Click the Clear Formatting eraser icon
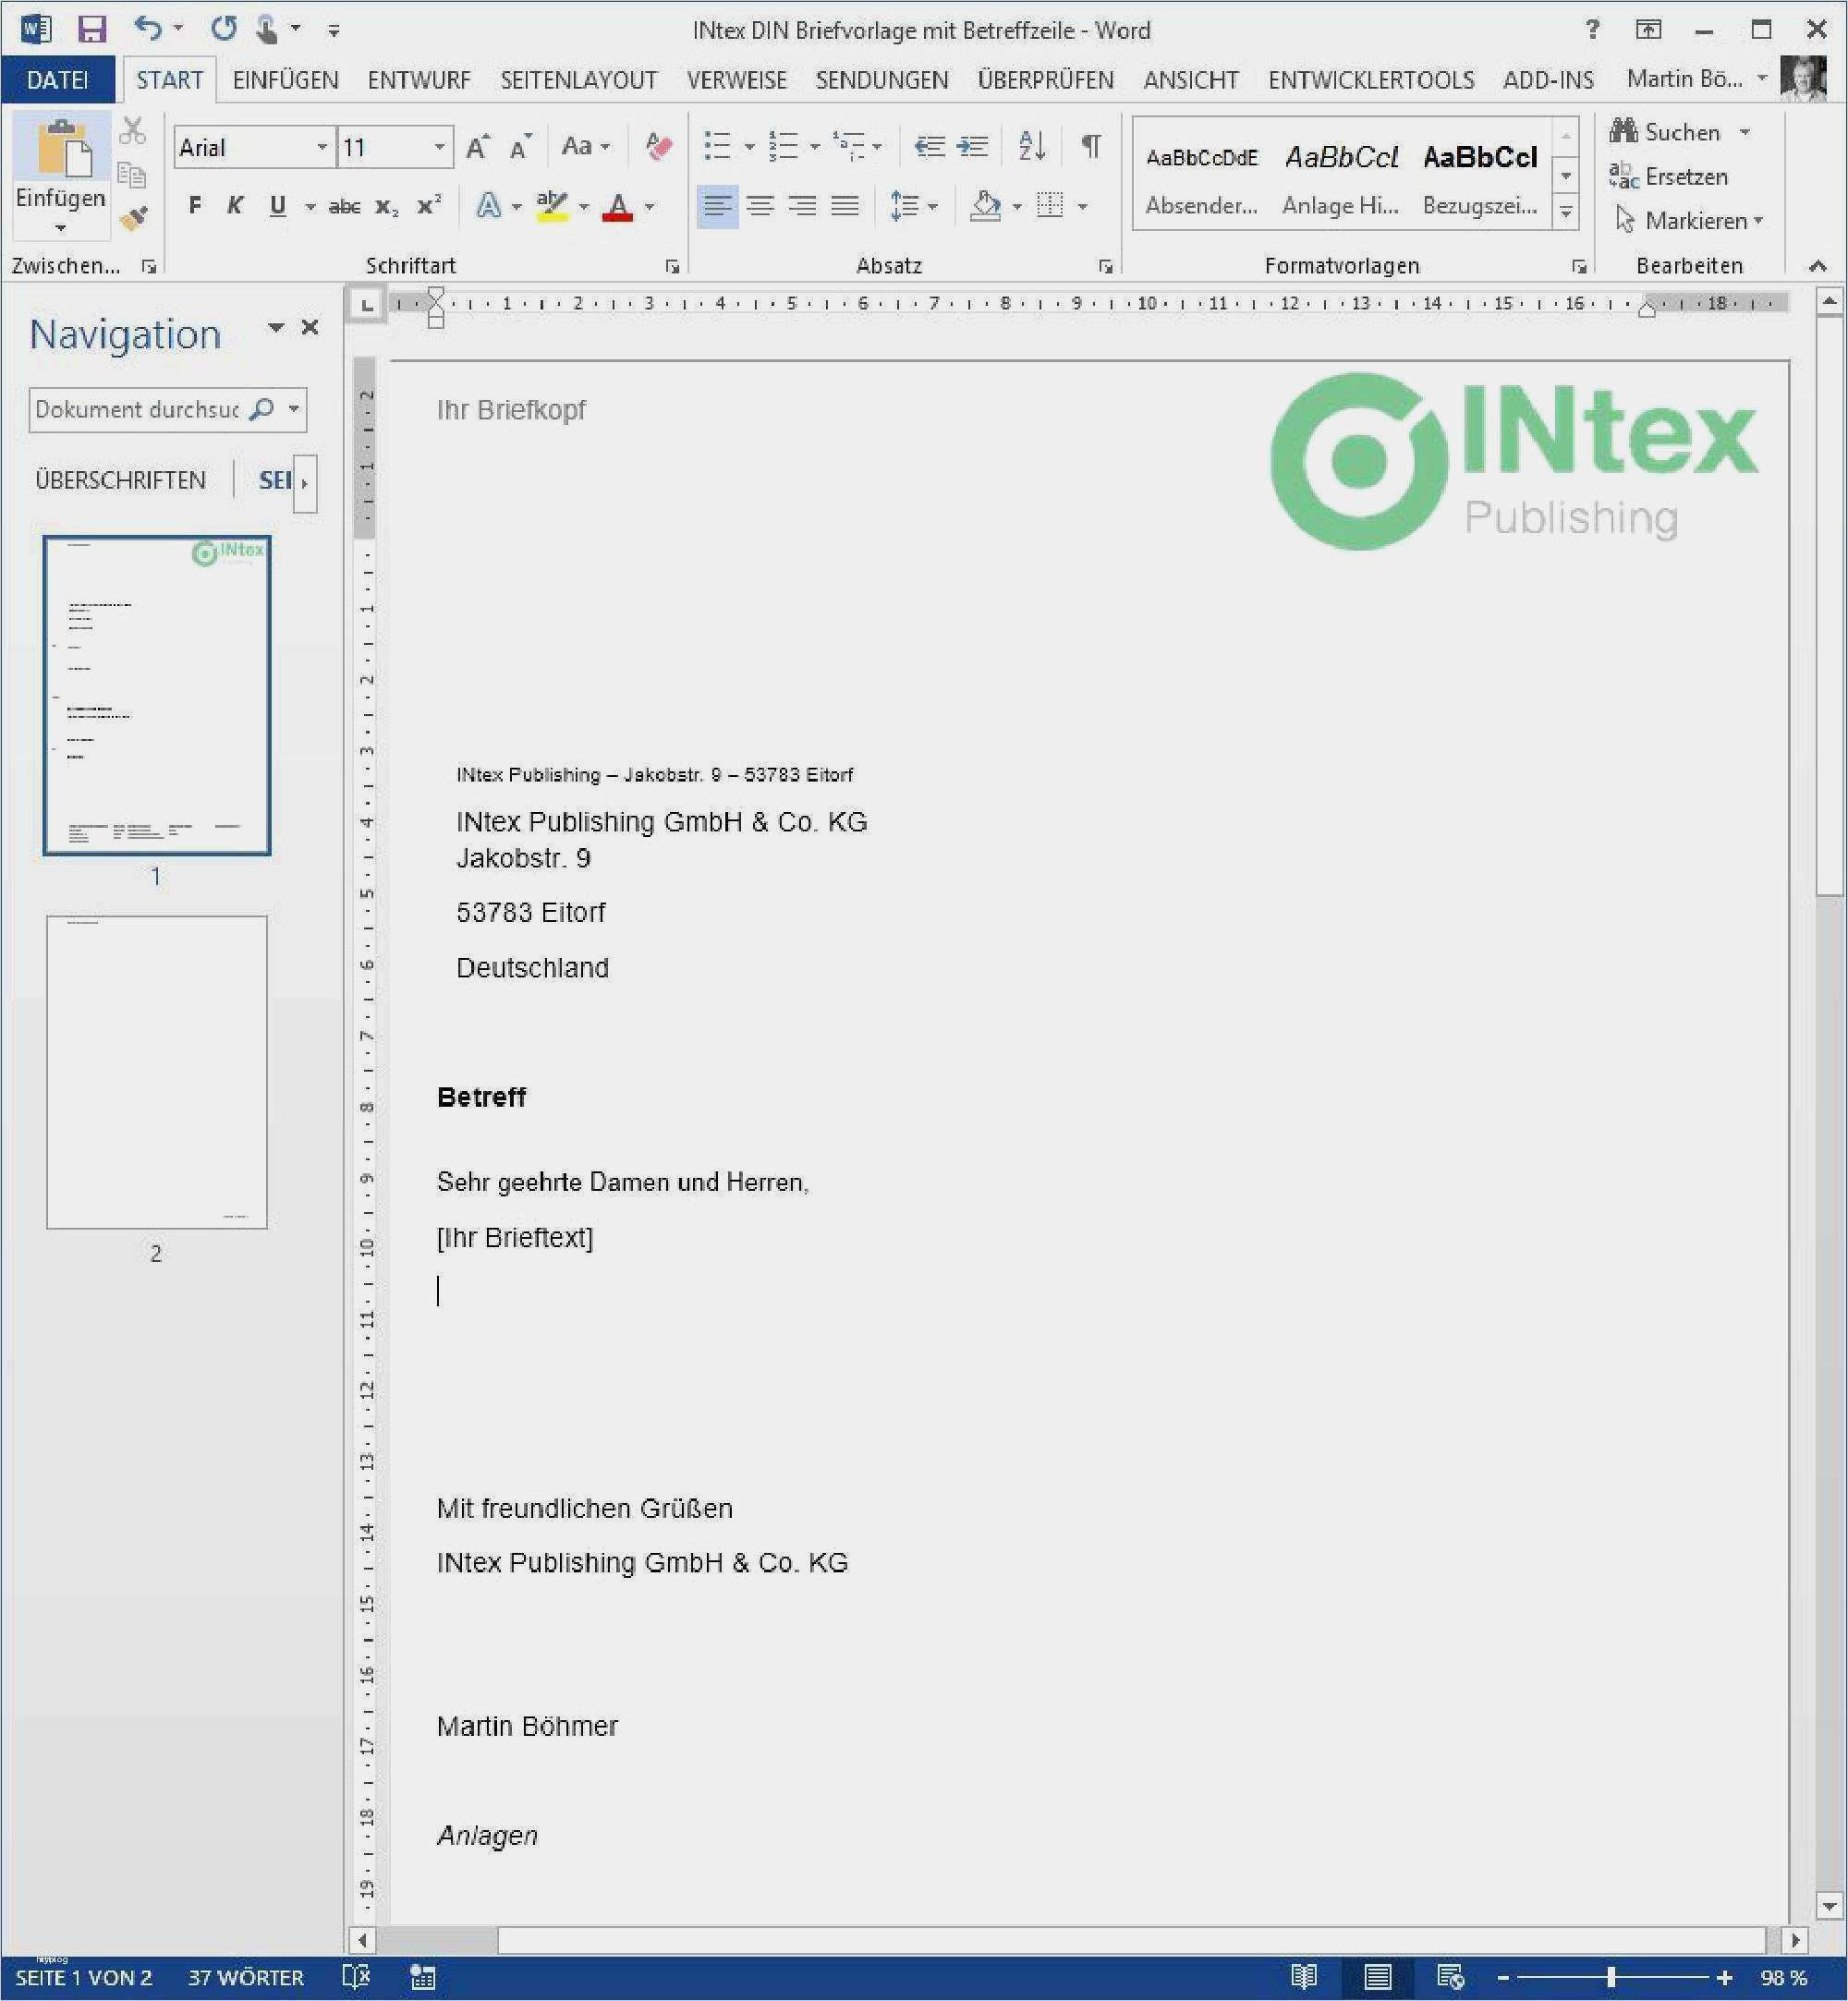This screenshot has width=1848, height=2001. click(x=658, y=147)
